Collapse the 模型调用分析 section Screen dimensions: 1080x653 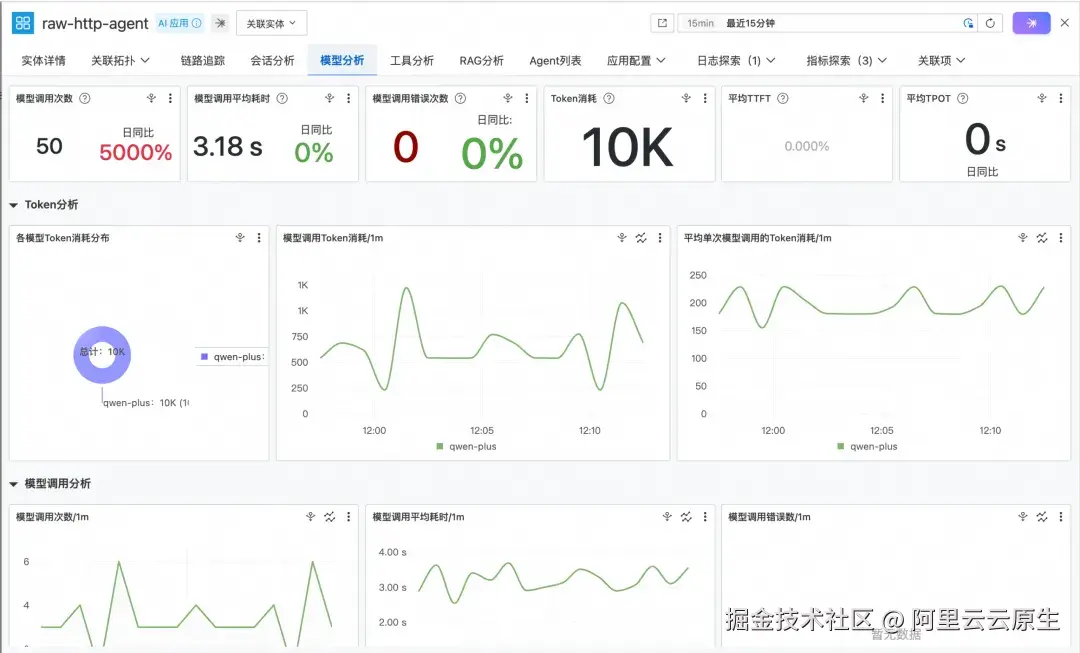pyautogui.click(x=13, y=484)
